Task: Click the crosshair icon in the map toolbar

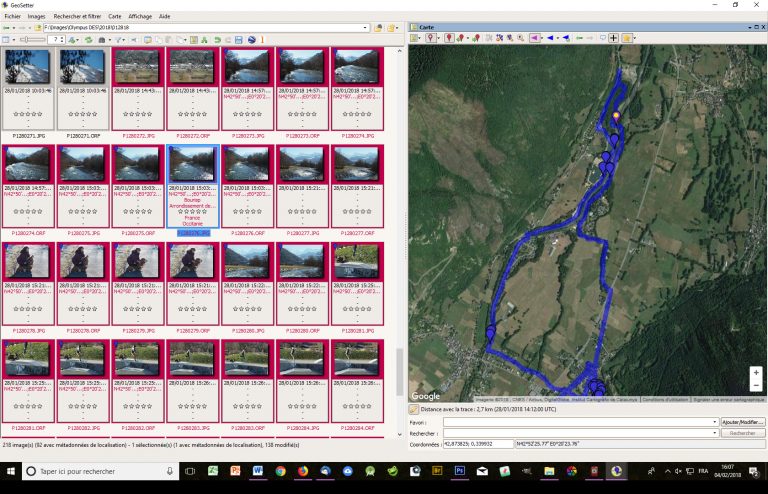Action: [x=614, y=38]
